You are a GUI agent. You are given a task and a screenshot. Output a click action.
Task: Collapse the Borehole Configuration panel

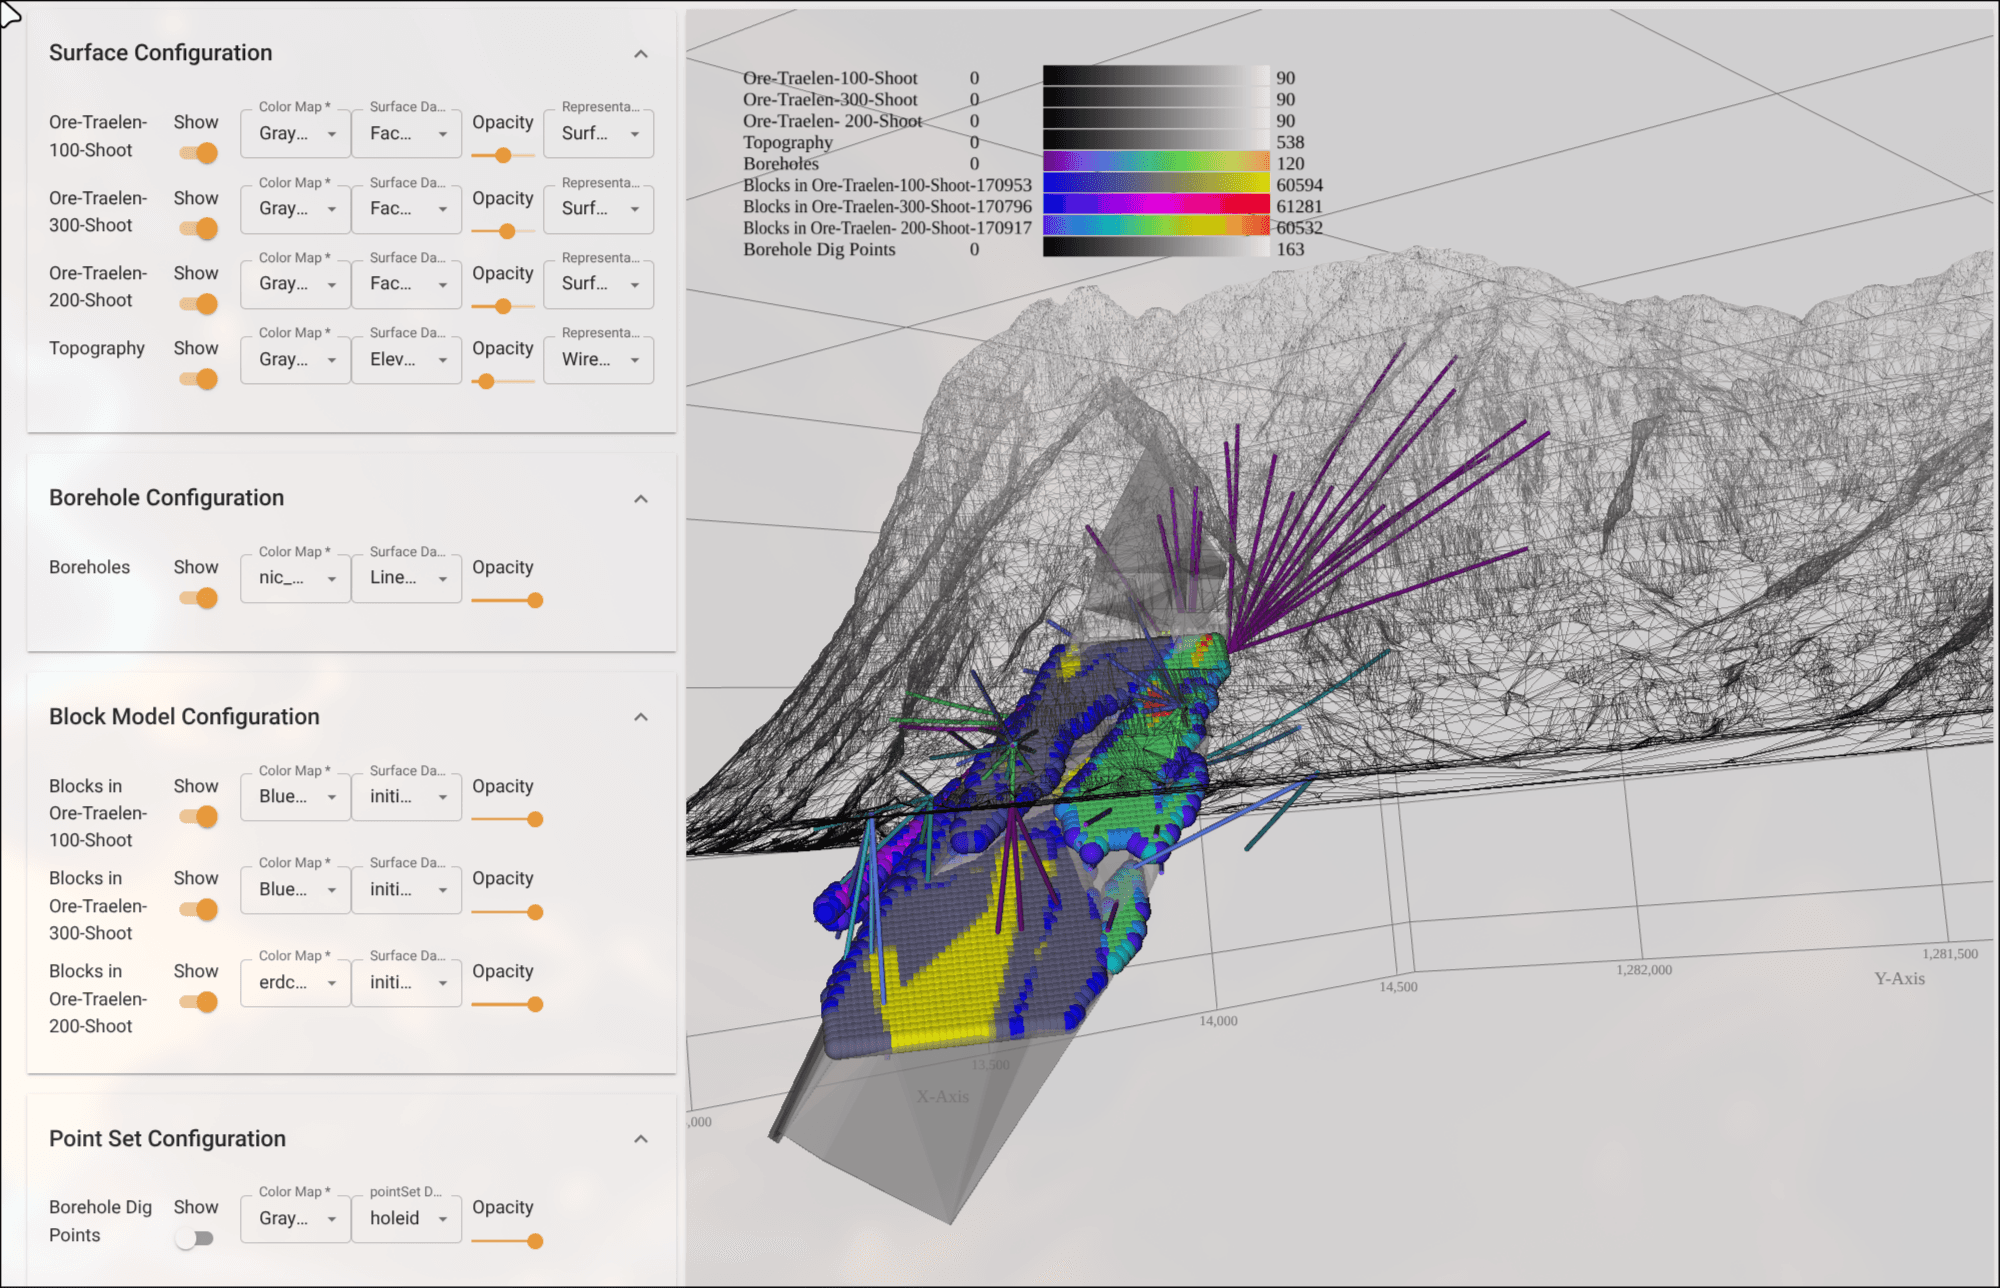[x=641, y=499]
